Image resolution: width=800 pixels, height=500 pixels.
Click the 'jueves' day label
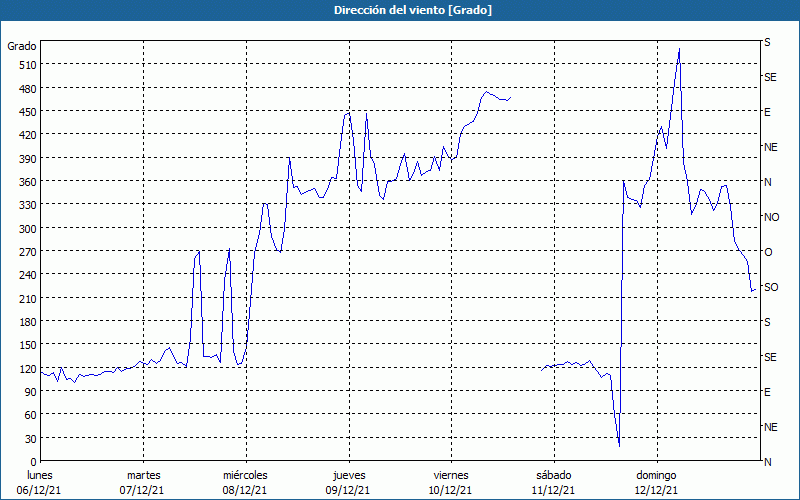tap(349, 475)
